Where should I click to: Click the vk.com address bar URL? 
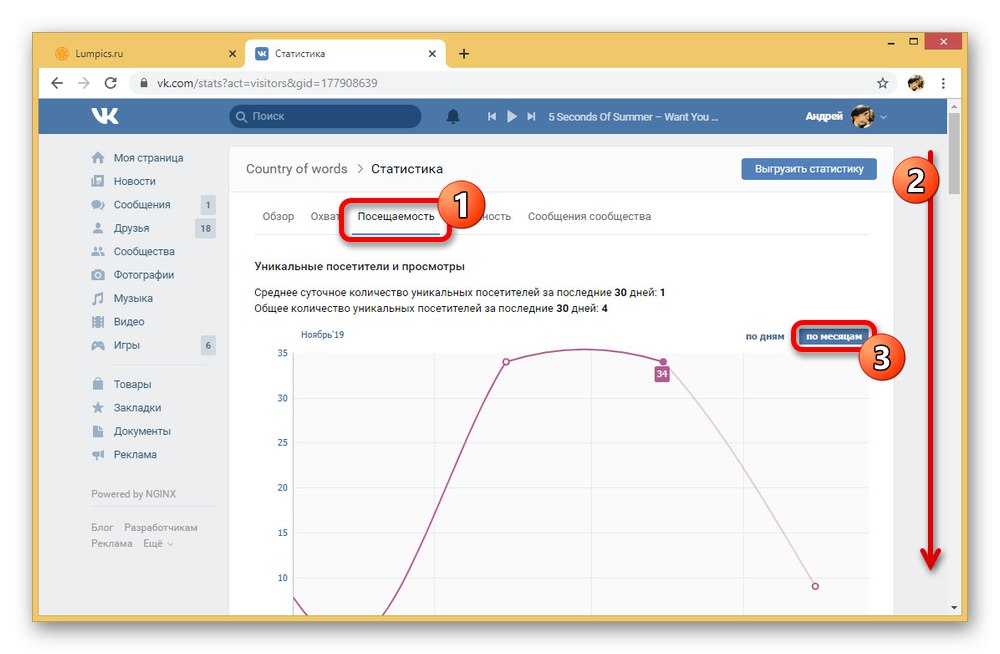pyautogui.click(x=267, y=83)
